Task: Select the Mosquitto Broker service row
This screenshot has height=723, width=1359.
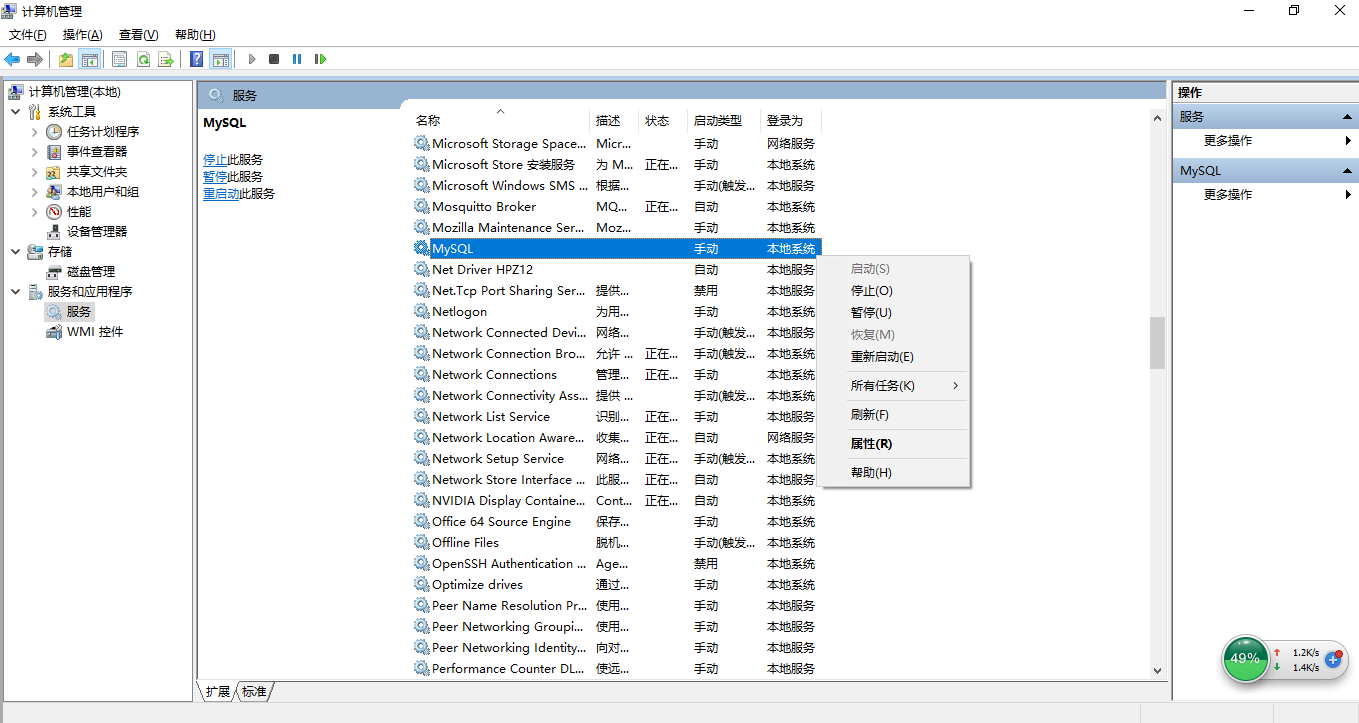Action: [x=616, y=207]
